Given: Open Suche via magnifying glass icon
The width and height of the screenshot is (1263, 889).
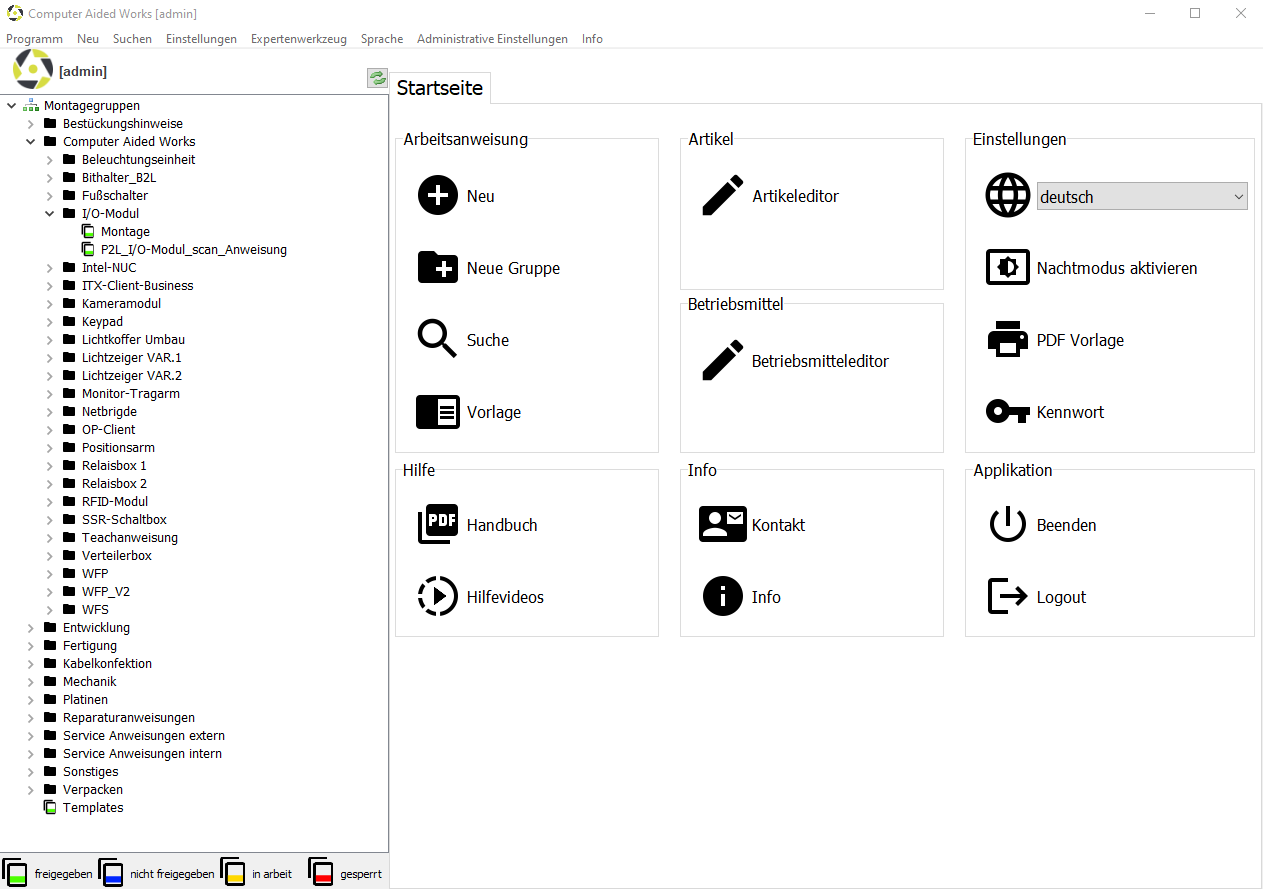Looking at the screenshot, I should coord(438,340).
